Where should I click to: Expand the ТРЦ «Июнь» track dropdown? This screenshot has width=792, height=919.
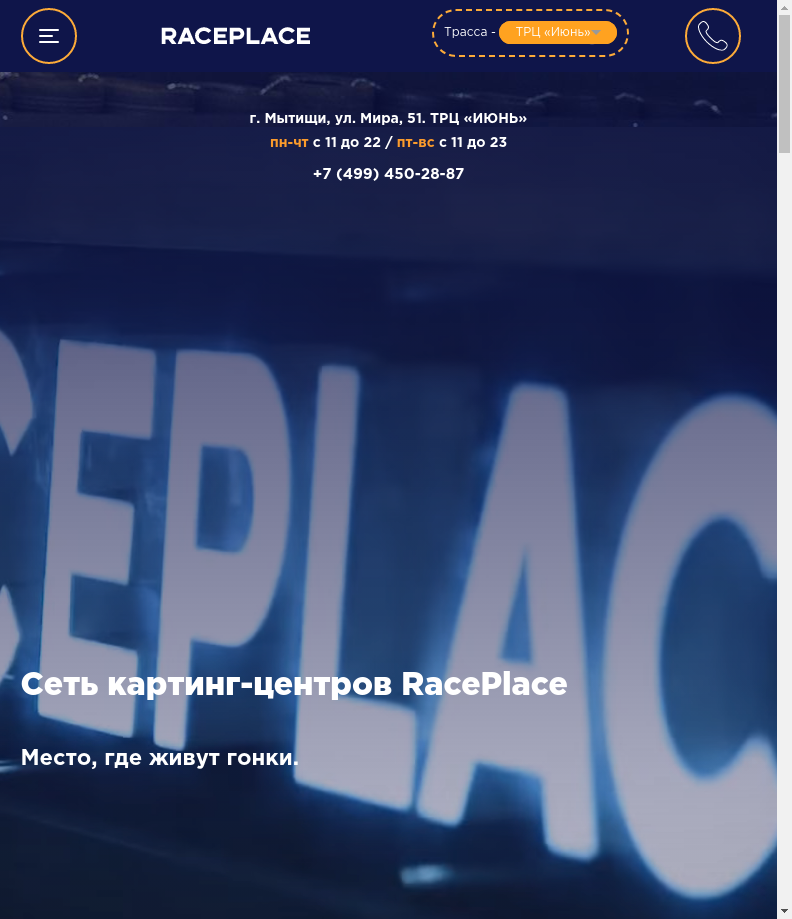[x=558, y=32]
